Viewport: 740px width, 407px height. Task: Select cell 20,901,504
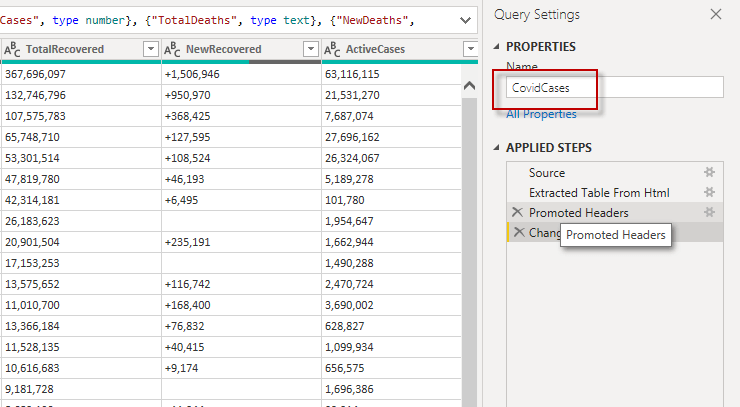[x=81, y=242]
